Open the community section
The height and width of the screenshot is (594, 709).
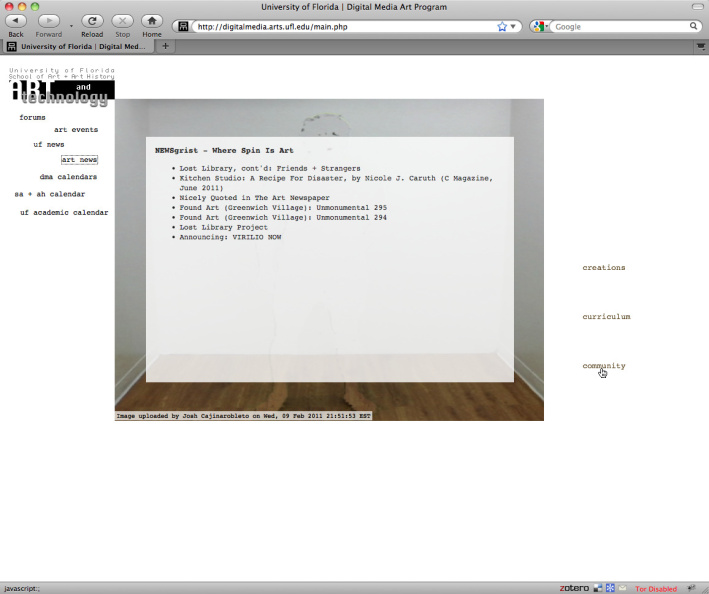pos(604,366)
